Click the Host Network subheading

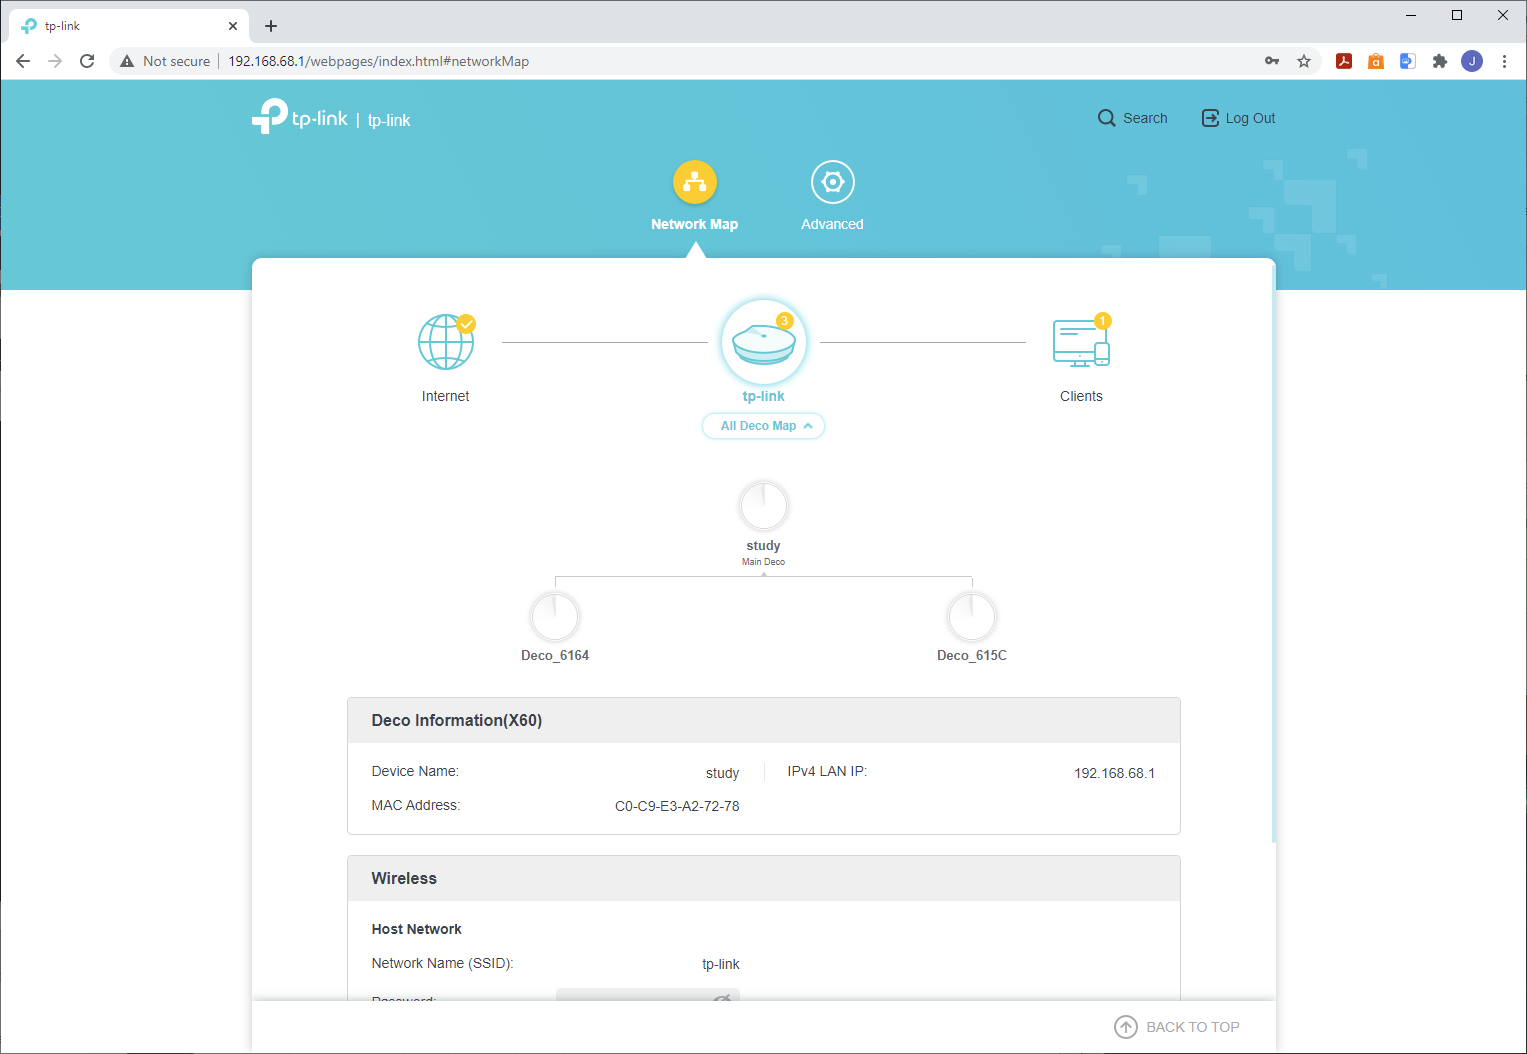[x=417, y=929]
